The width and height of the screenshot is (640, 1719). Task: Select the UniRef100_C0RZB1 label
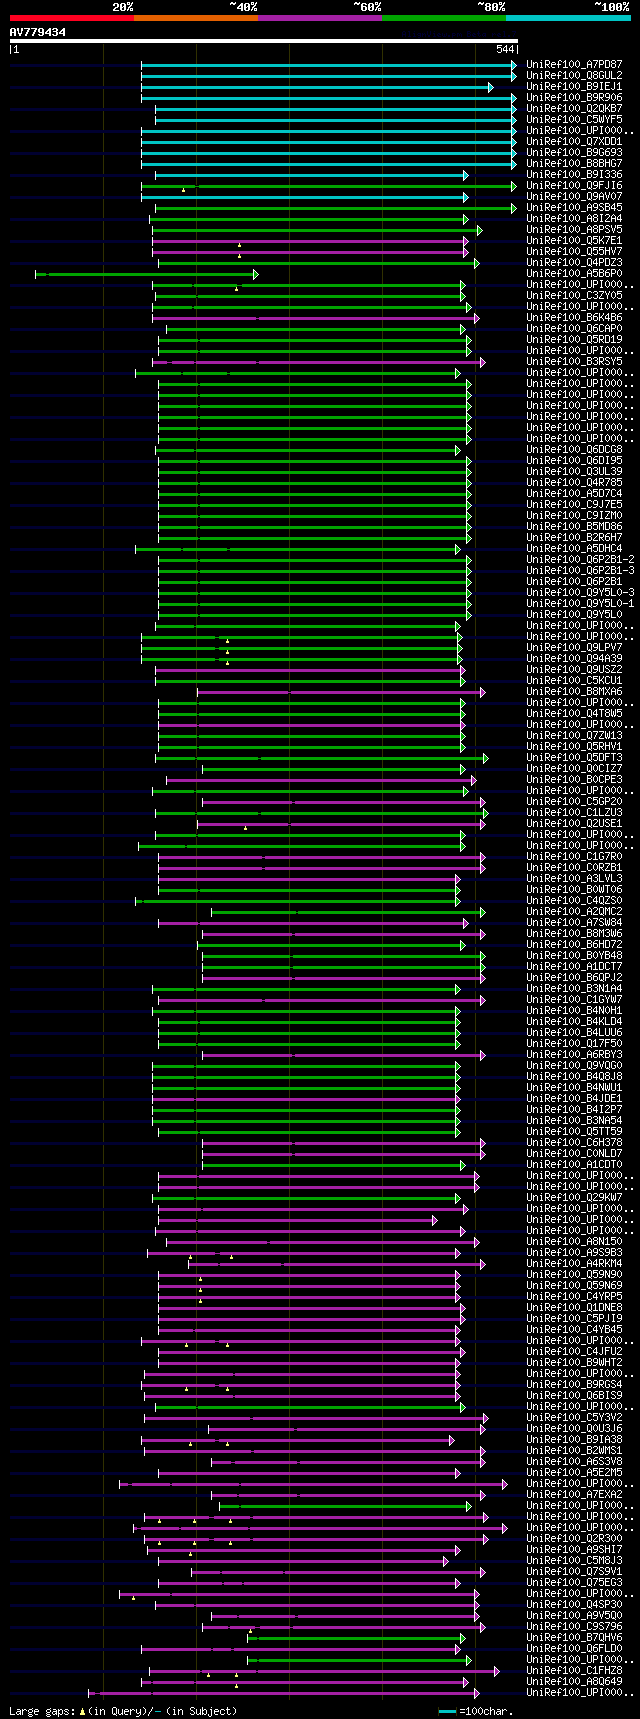574,867
